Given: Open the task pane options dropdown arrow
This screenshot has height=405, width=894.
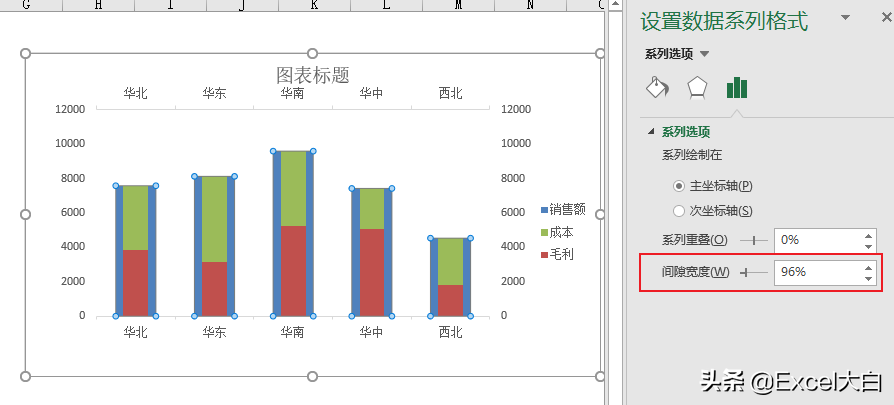Looking at the screenshot, I should coord(845,18).
